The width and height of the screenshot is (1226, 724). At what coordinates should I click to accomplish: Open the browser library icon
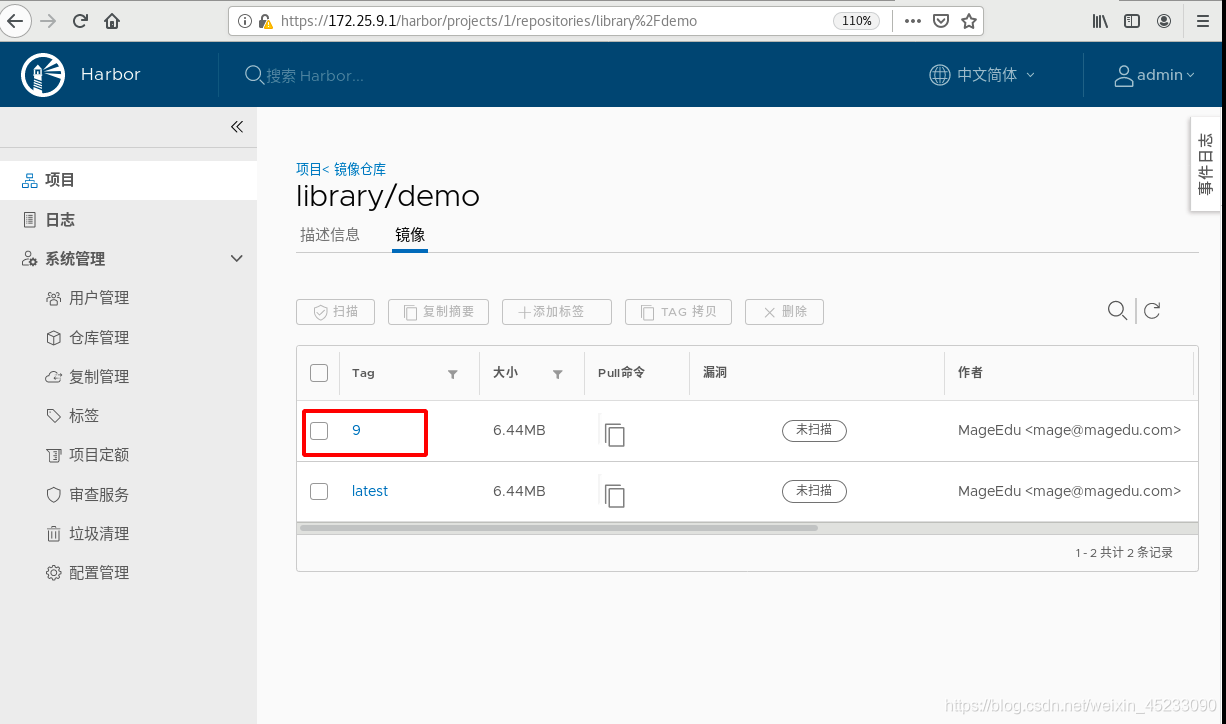click(x=1100, y=21)
